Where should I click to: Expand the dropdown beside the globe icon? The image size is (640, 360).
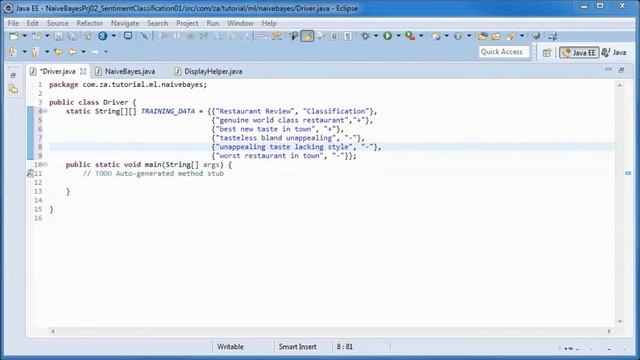pos(114,36)
